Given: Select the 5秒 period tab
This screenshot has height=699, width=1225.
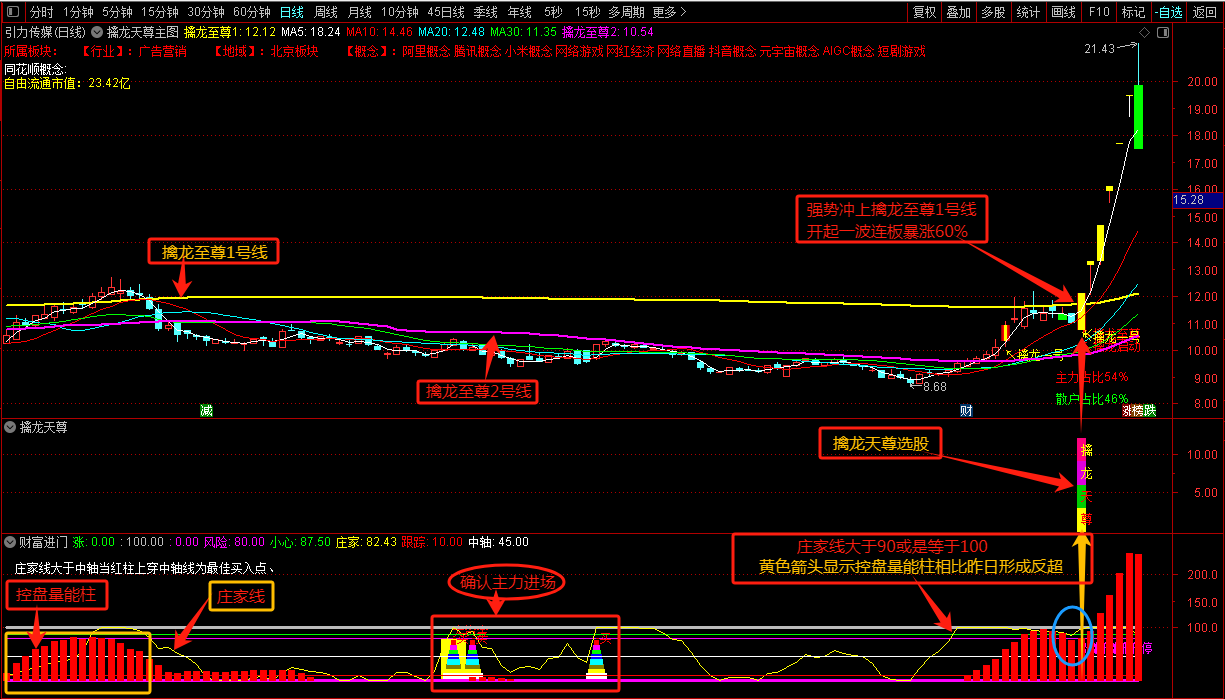Looking at the screenshot, I should coord(553,12).
